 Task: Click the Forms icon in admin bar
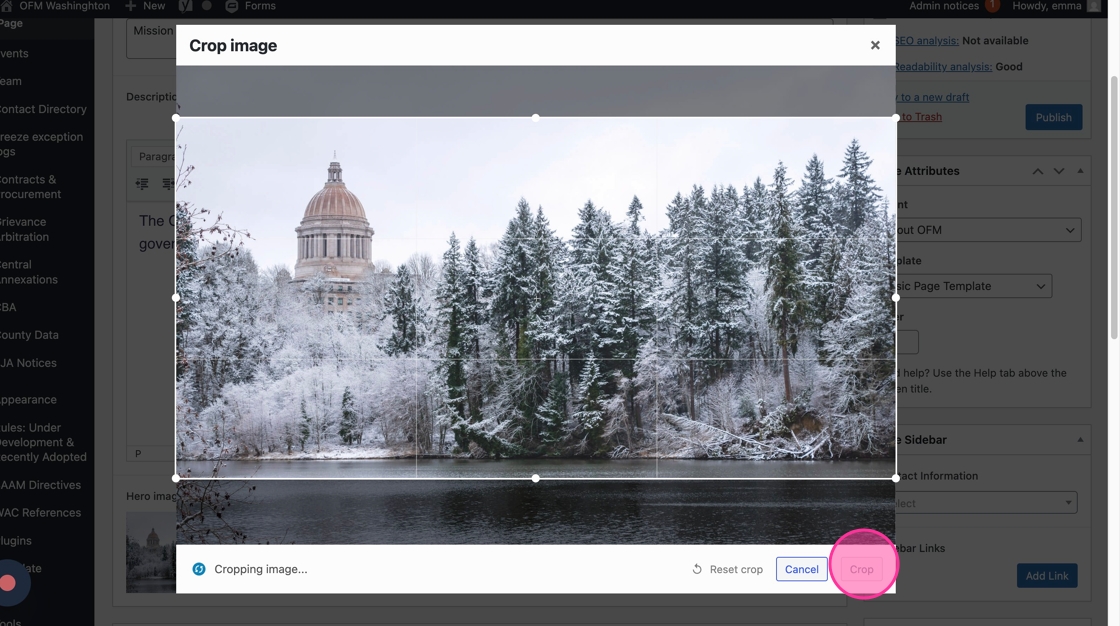[231, 6]
